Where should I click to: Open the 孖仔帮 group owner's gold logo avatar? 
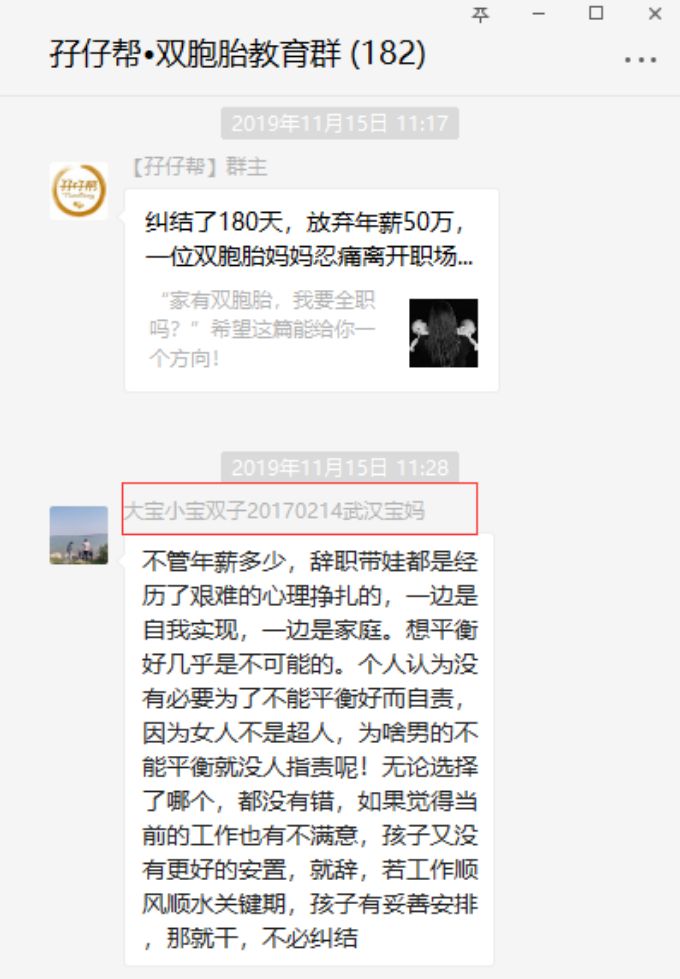79,190
